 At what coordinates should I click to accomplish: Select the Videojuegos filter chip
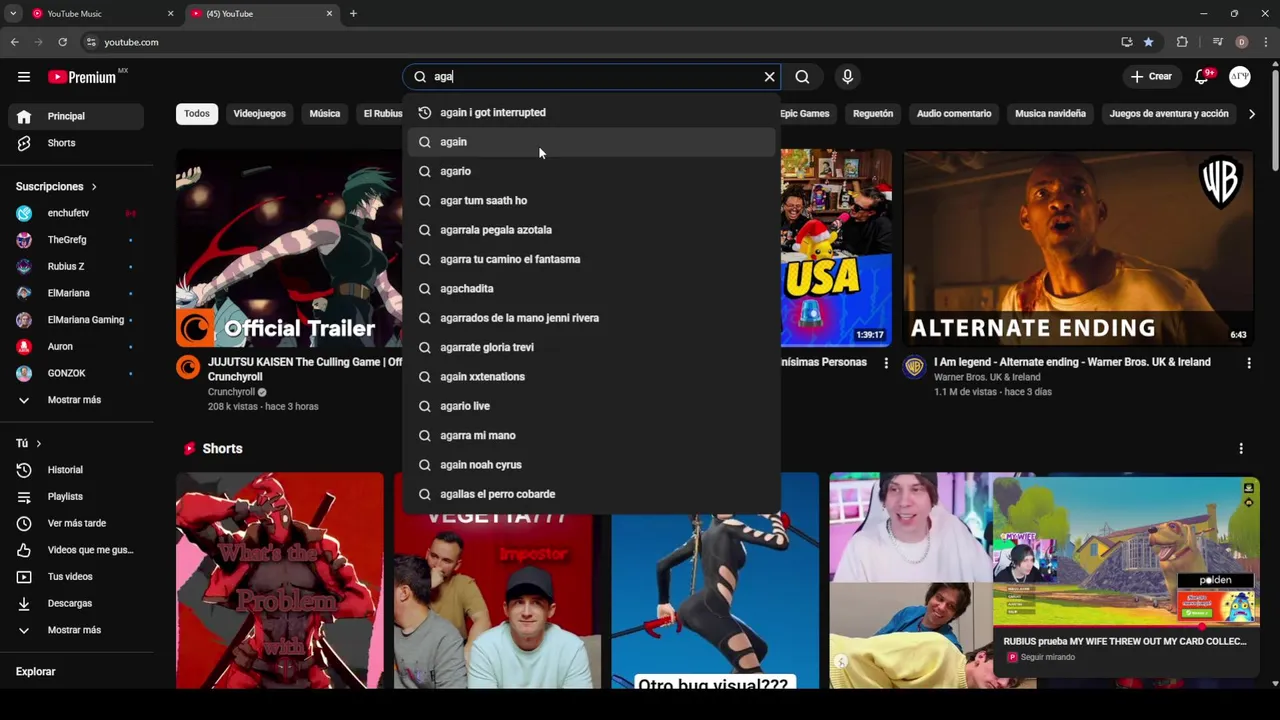(260, 114)
